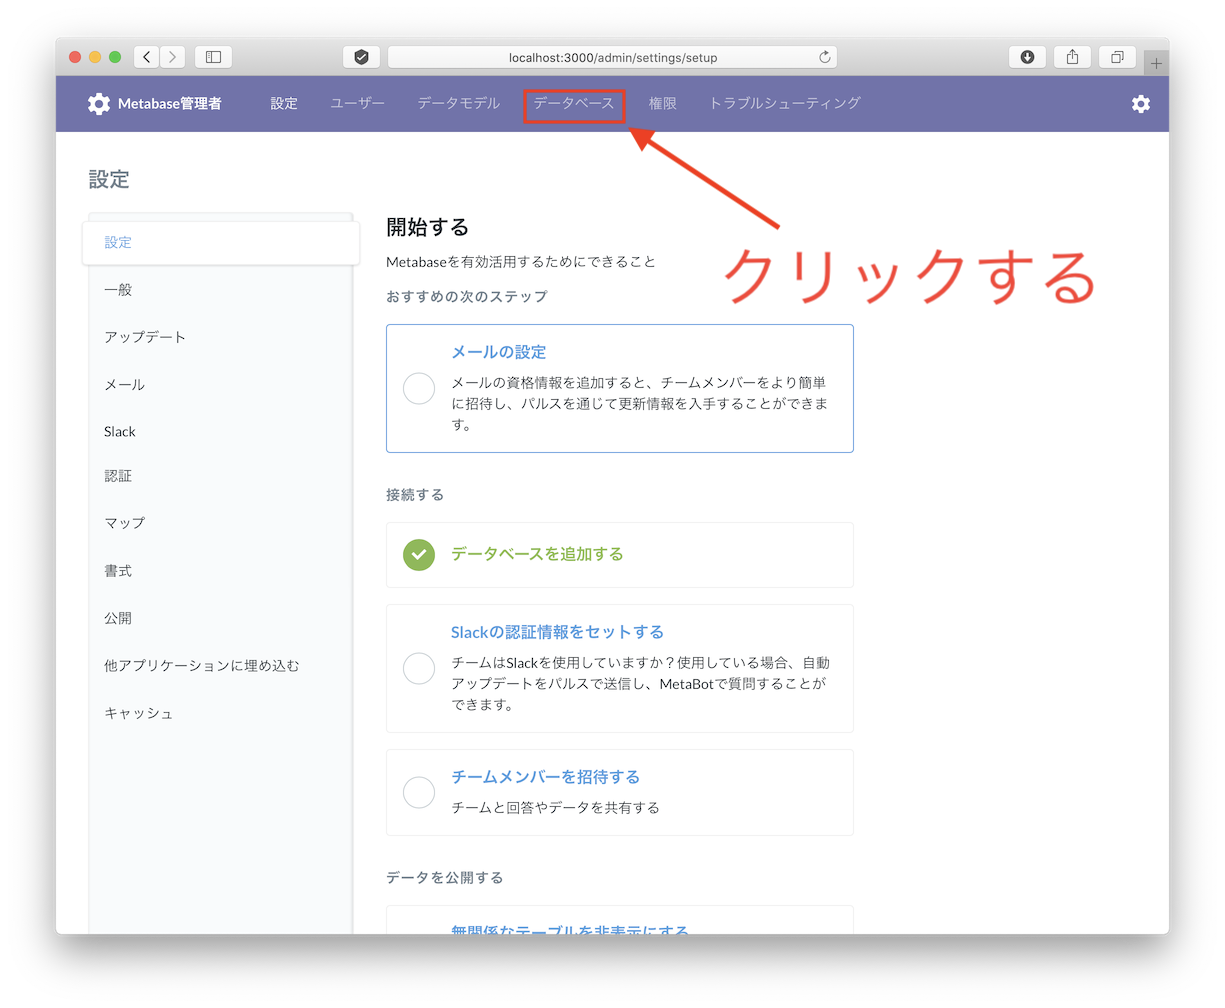Open the settings gear menu in the purple header
Screen dimensions: 1225x1008
[1141, 104]
